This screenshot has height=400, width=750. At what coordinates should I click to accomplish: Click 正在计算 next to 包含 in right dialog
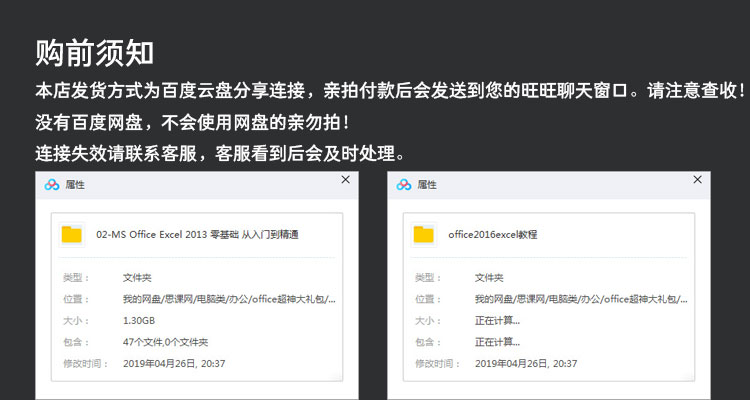click(497, 342)
